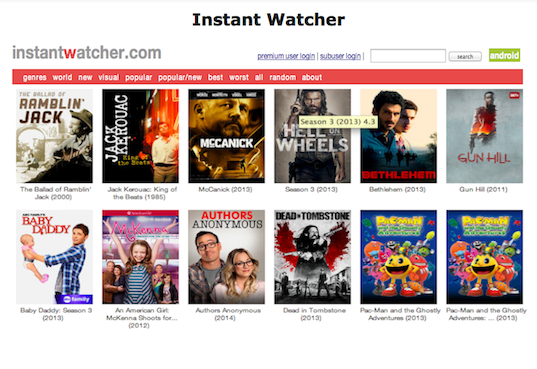Click An American Girl: McKenna Shoots title
Image resolution: width=537 pixels, height=369 pixels.
point(141,318)
